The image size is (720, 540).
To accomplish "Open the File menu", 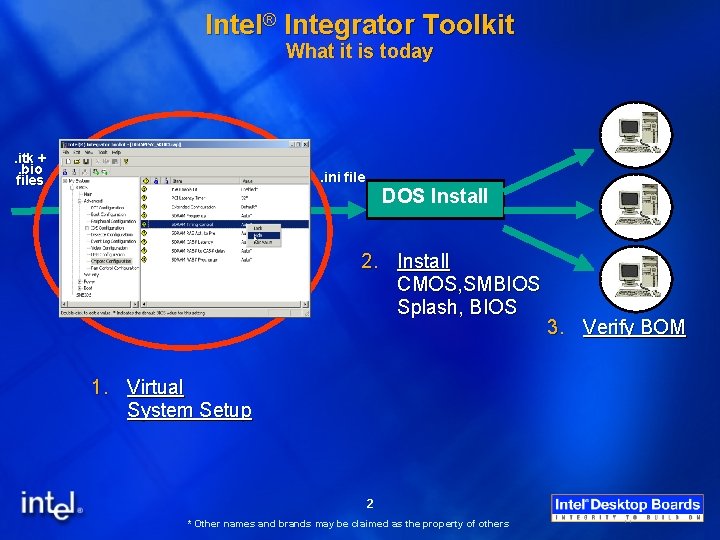I will 66,152.
